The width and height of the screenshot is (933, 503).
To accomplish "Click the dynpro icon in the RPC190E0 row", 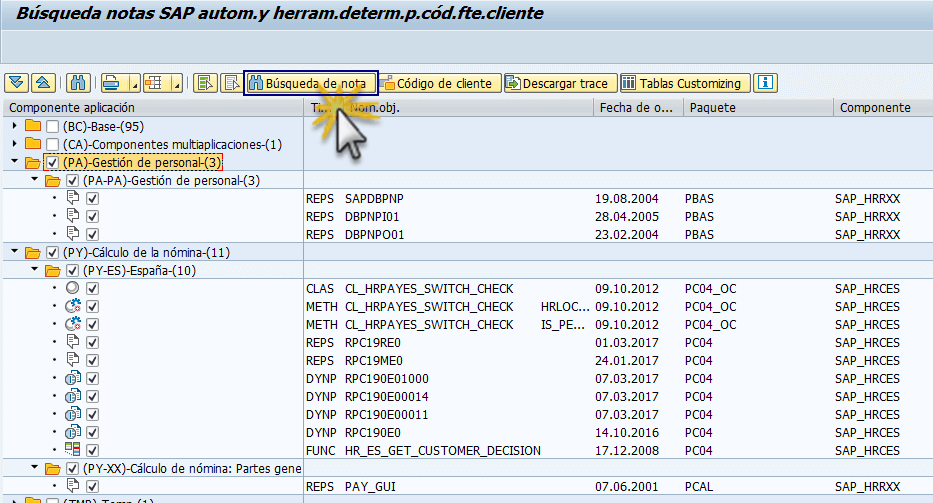I will click(x=73, y=432).
